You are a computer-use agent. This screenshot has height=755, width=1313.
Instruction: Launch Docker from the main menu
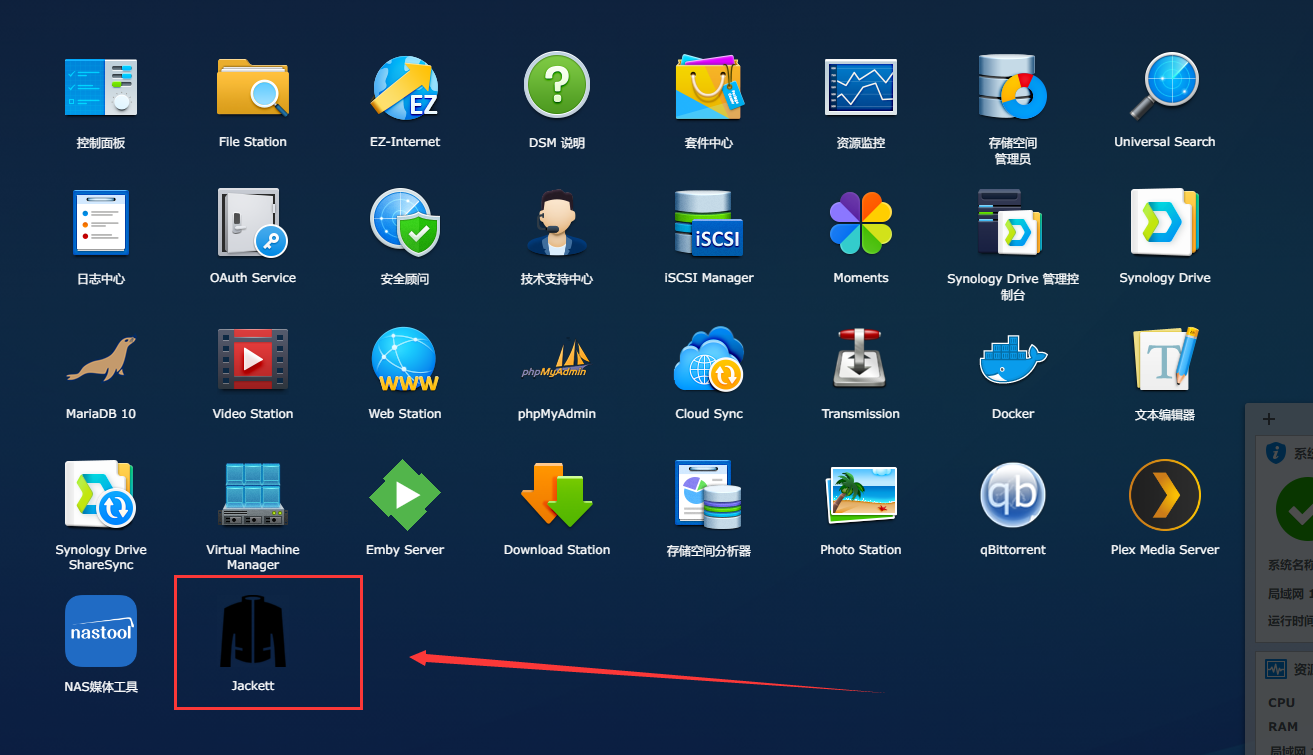click(1012, 360)
